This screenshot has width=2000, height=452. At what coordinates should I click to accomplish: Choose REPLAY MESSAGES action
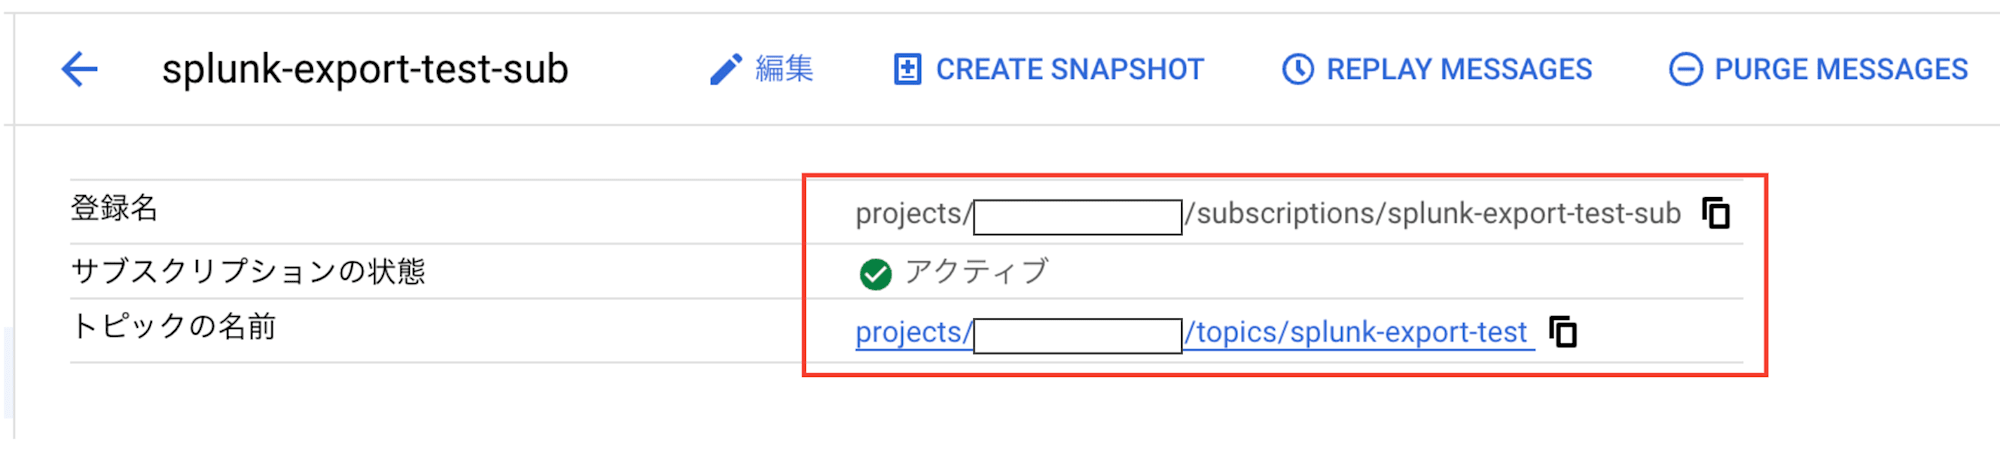pos(1459,69)
